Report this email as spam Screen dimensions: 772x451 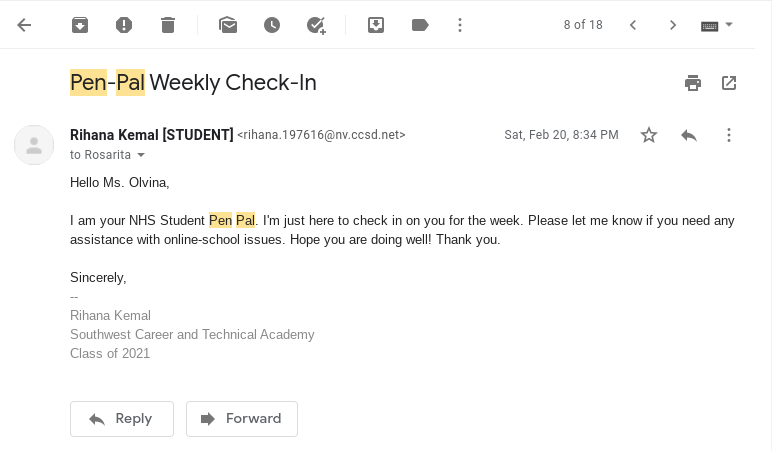point(124,25)
